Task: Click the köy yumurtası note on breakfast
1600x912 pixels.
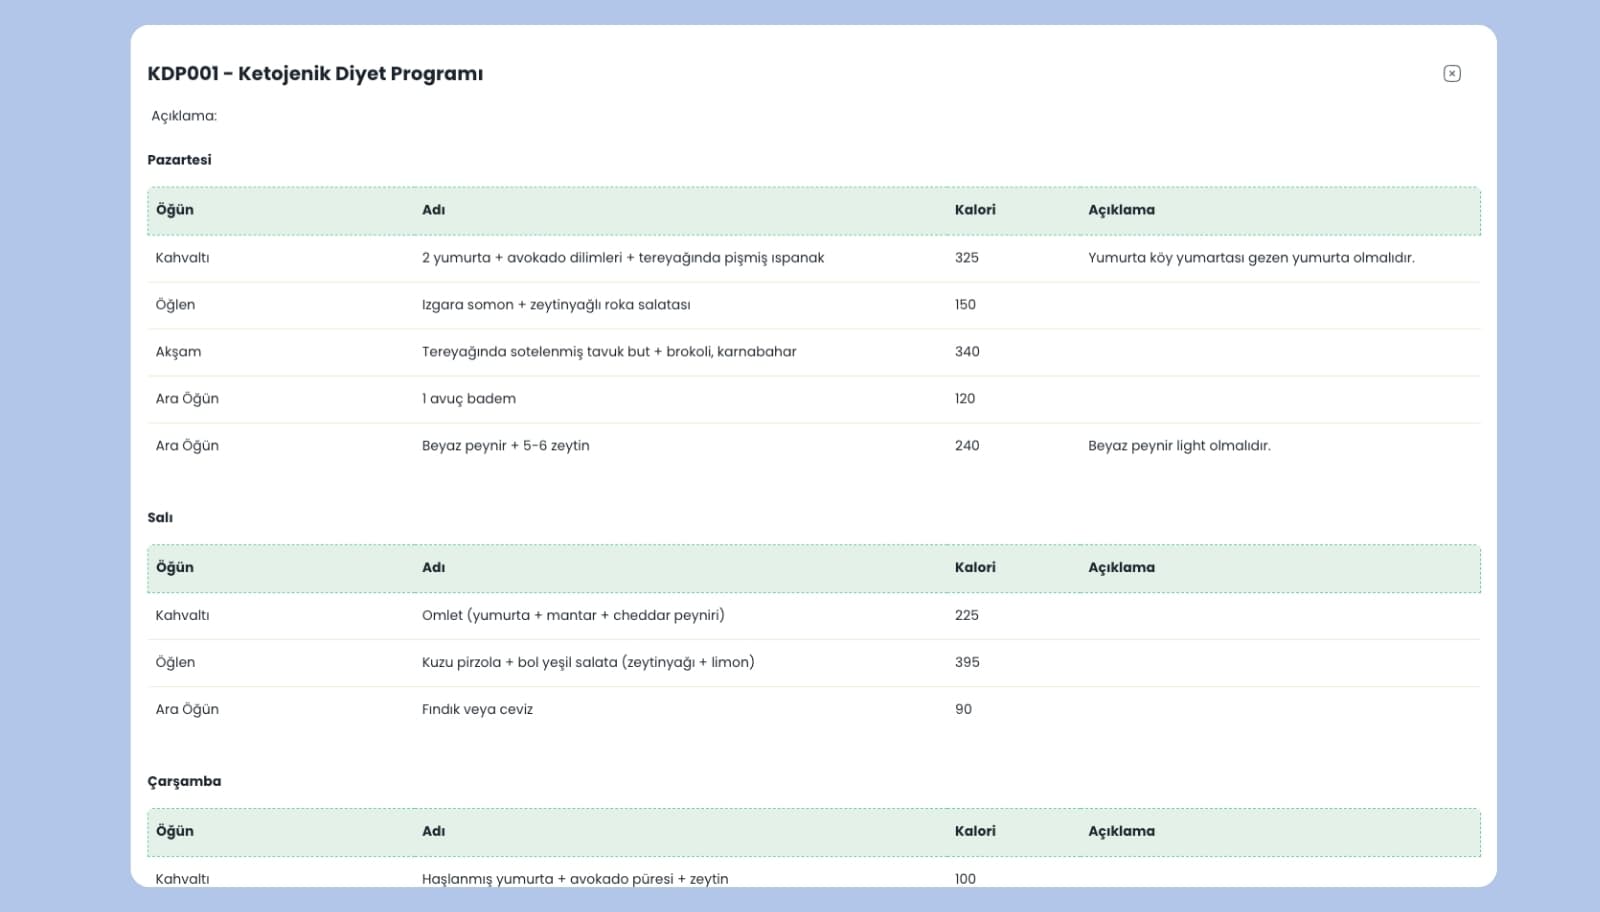Action: tap(1250, 258)
